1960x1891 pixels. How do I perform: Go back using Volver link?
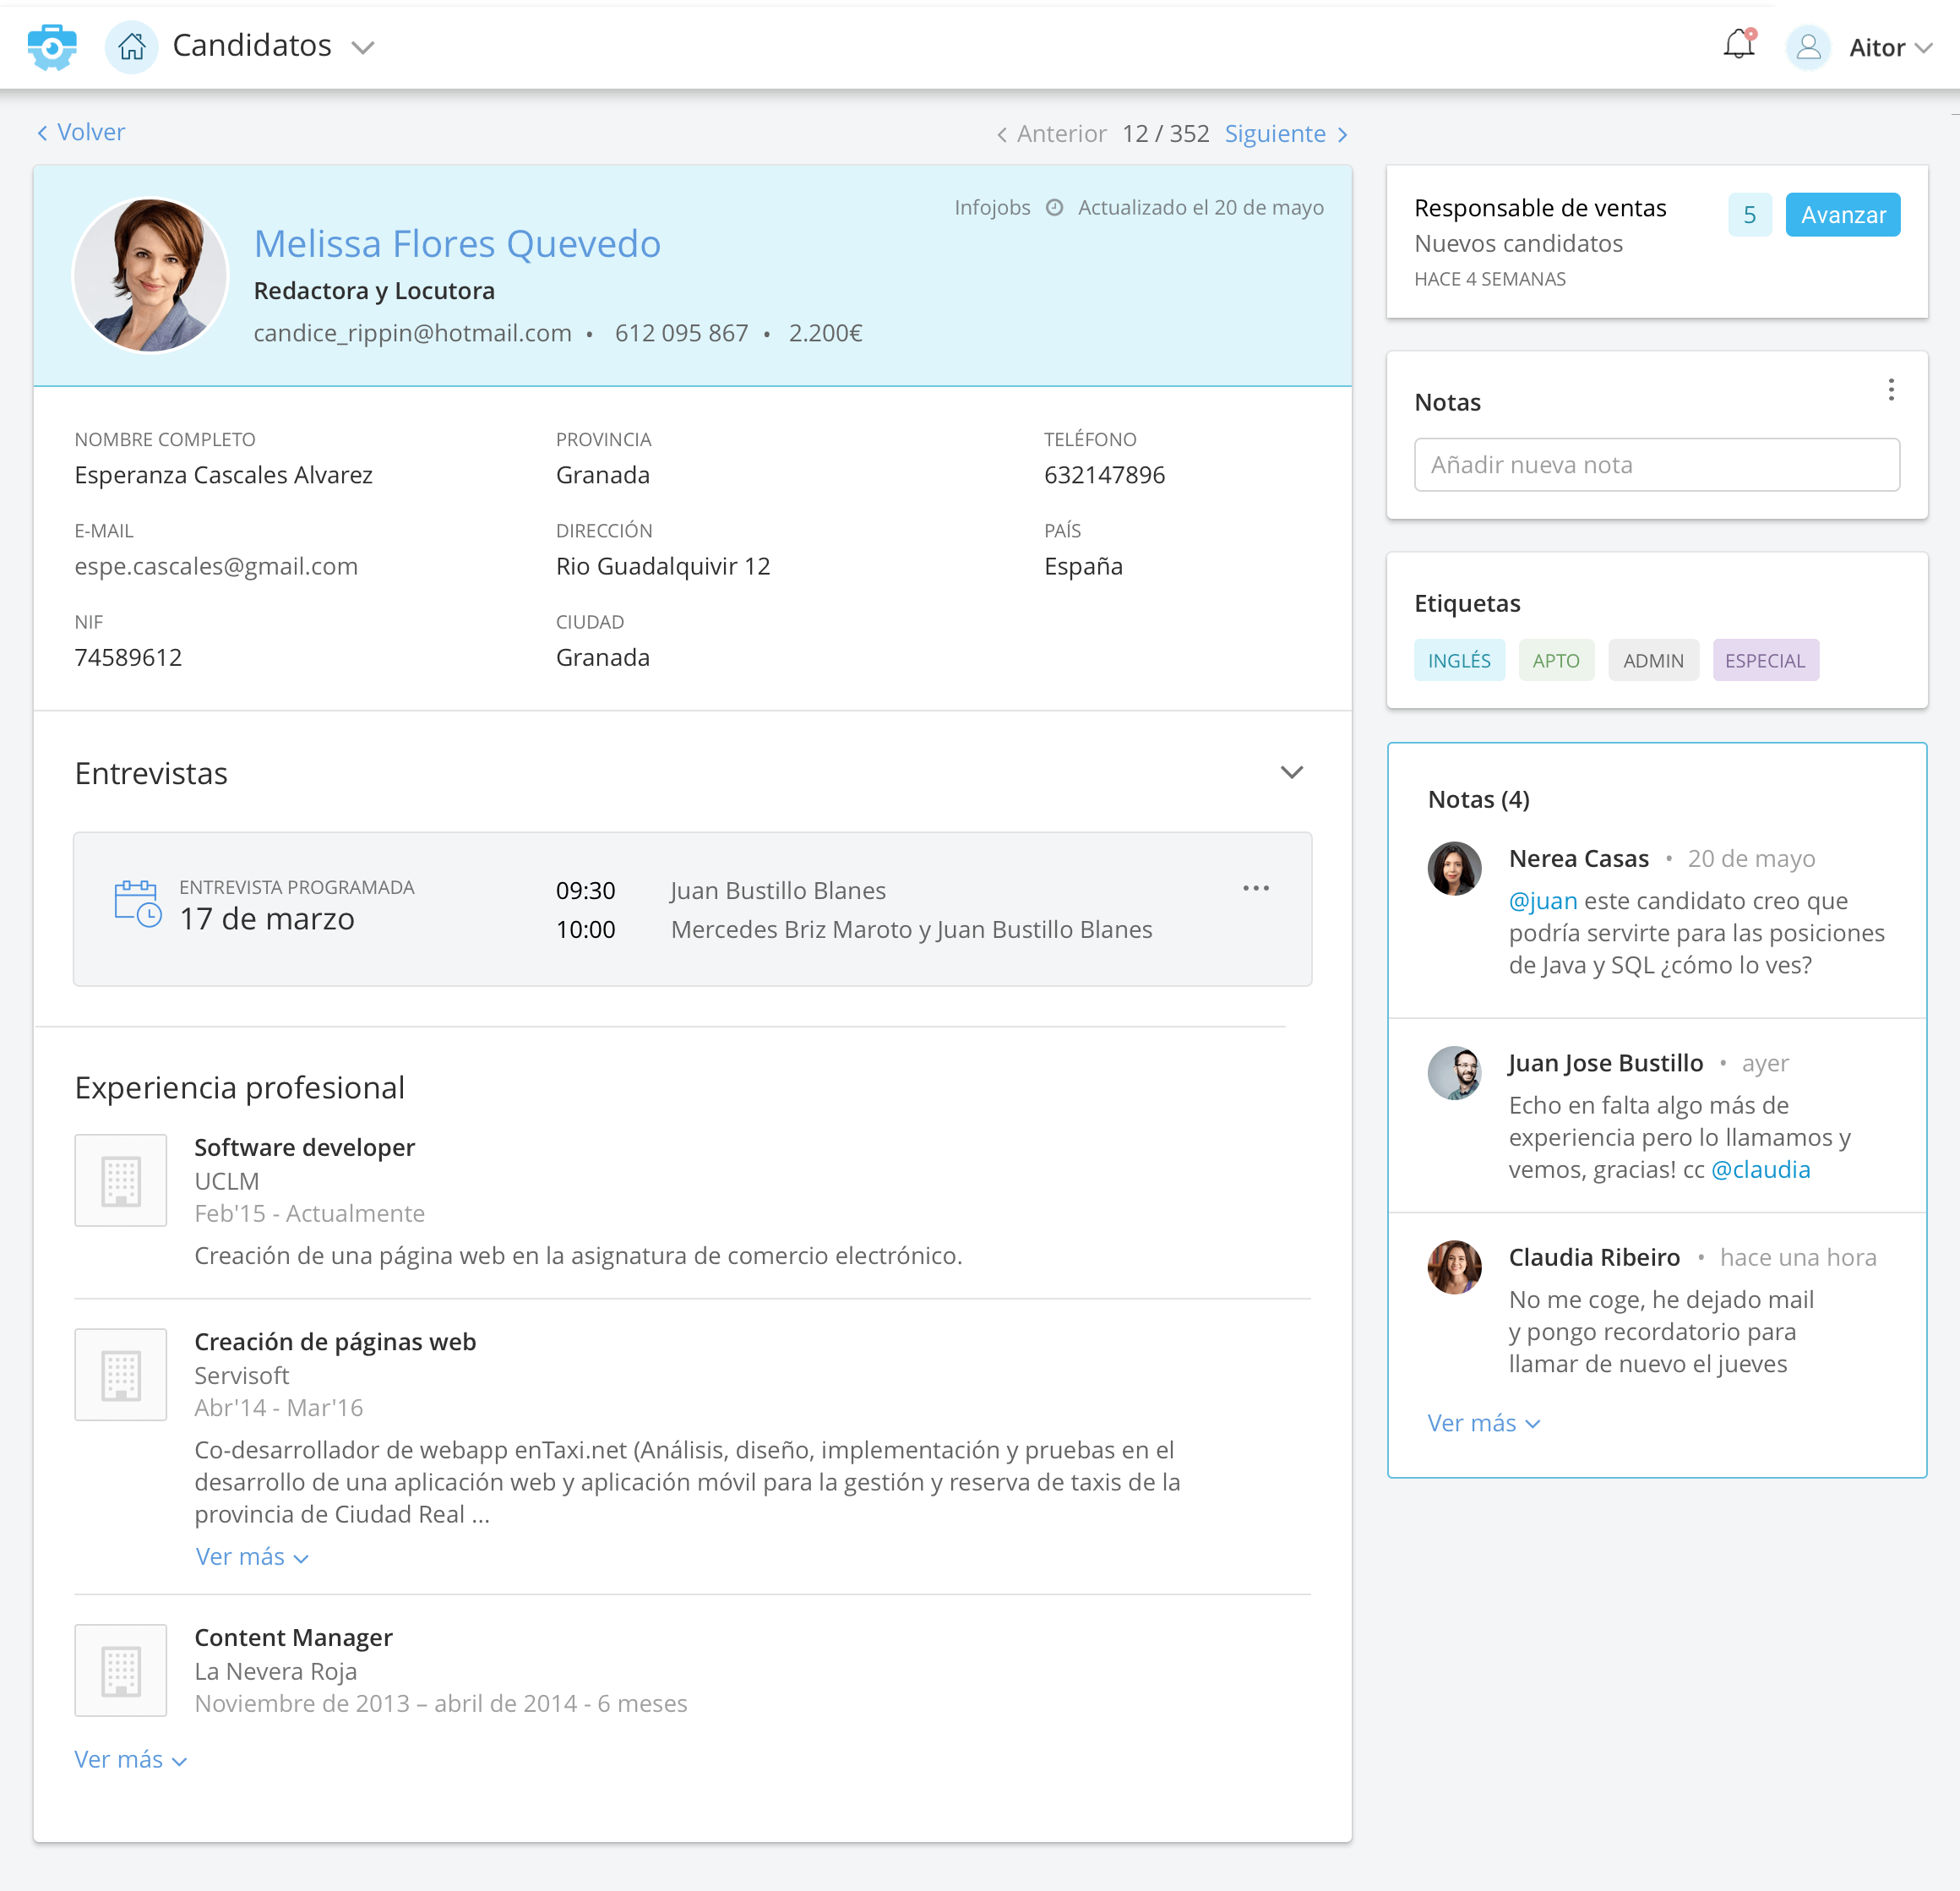coord(81,132)
